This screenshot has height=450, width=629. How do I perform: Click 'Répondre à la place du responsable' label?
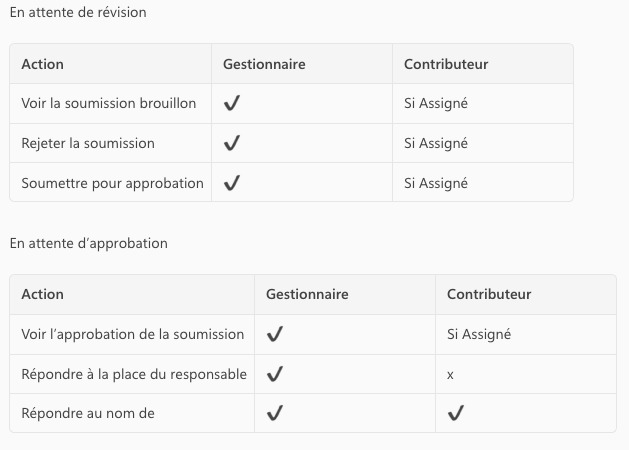[134, 374]
